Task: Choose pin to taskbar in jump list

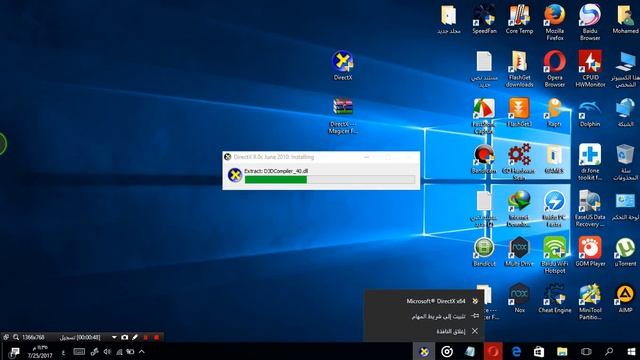Action: [x=424, y=316]
